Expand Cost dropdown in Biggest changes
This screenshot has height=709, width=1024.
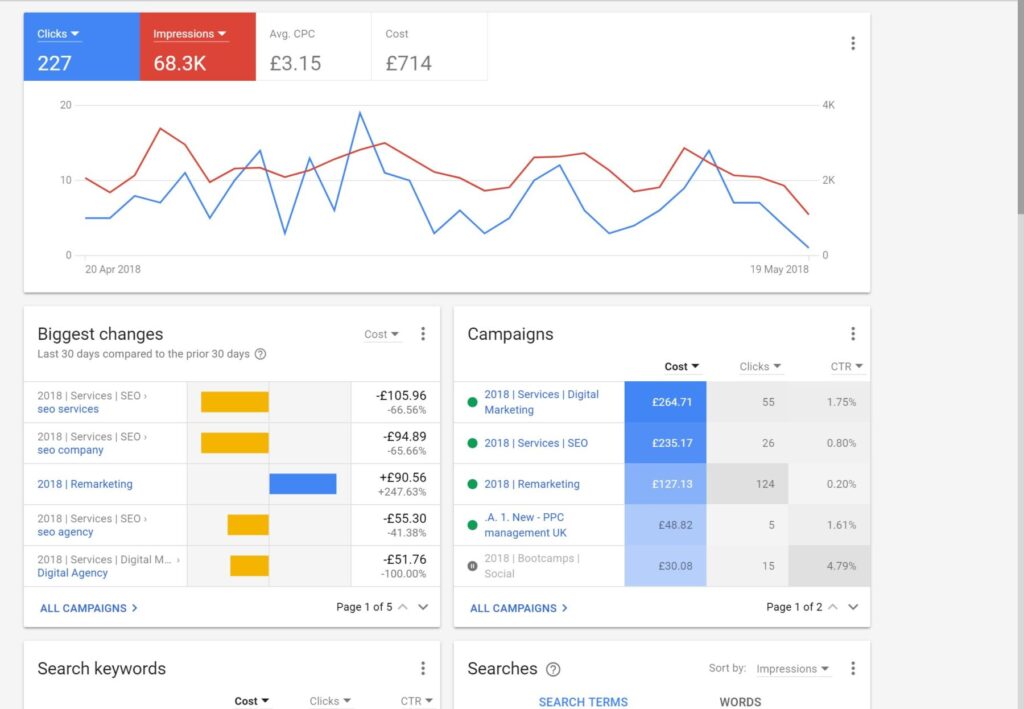tap(382, 334)
